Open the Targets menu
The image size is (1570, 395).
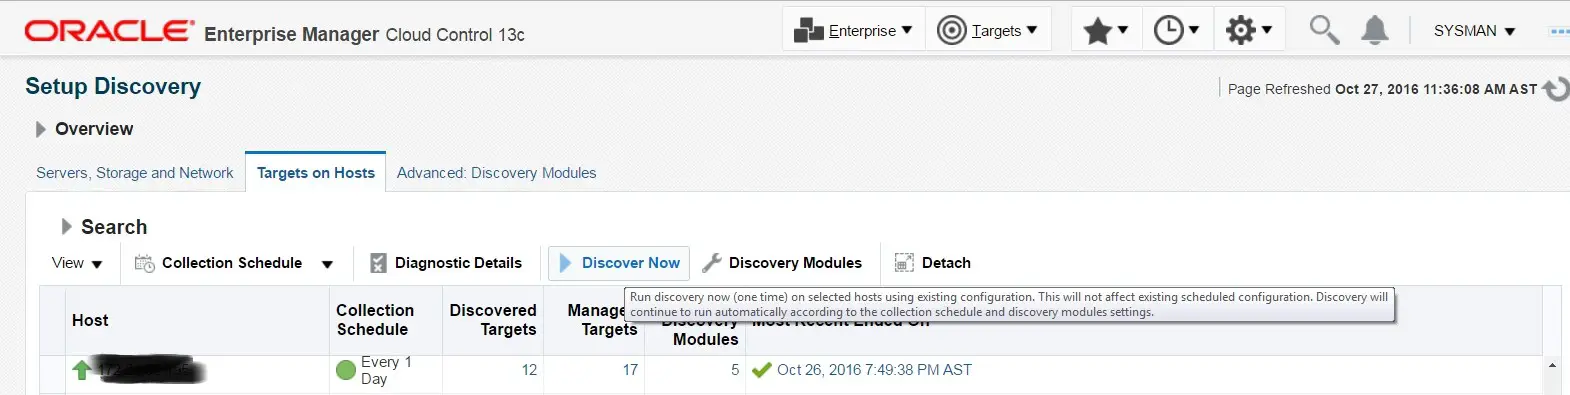pyautogui.click(x=988, y=31)
